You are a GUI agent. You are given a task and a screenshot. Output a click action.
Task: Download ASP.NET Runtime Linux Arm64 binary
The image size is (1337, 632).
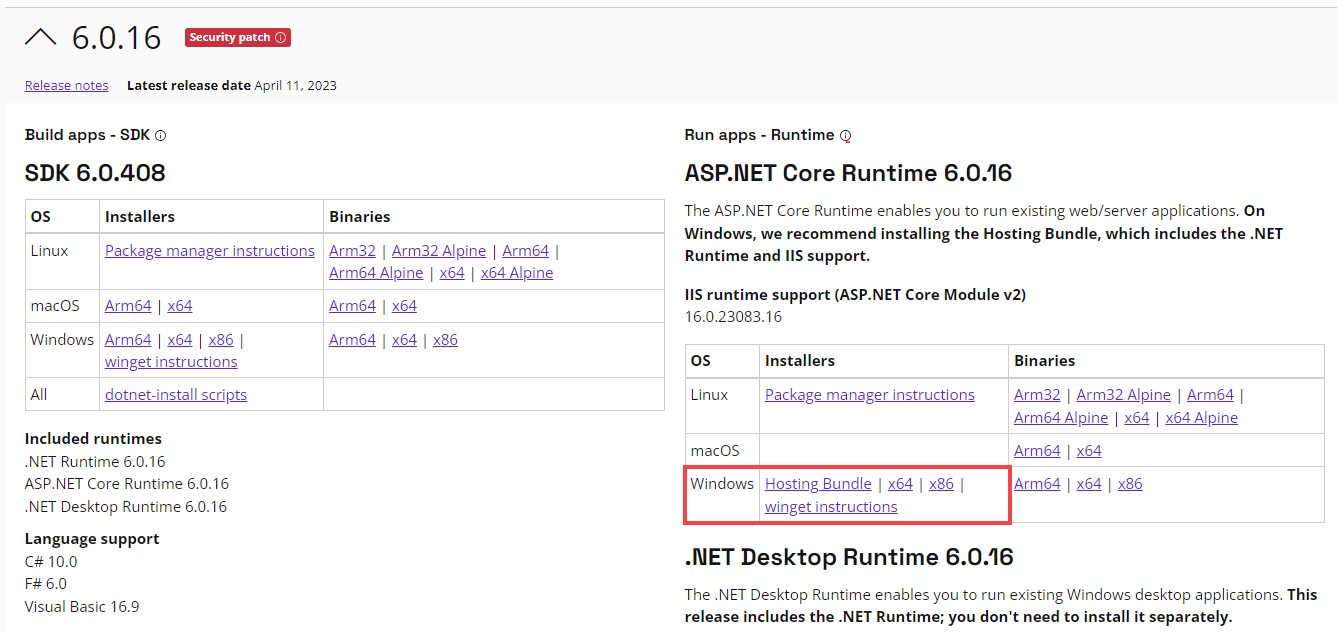pos(1211,395)
